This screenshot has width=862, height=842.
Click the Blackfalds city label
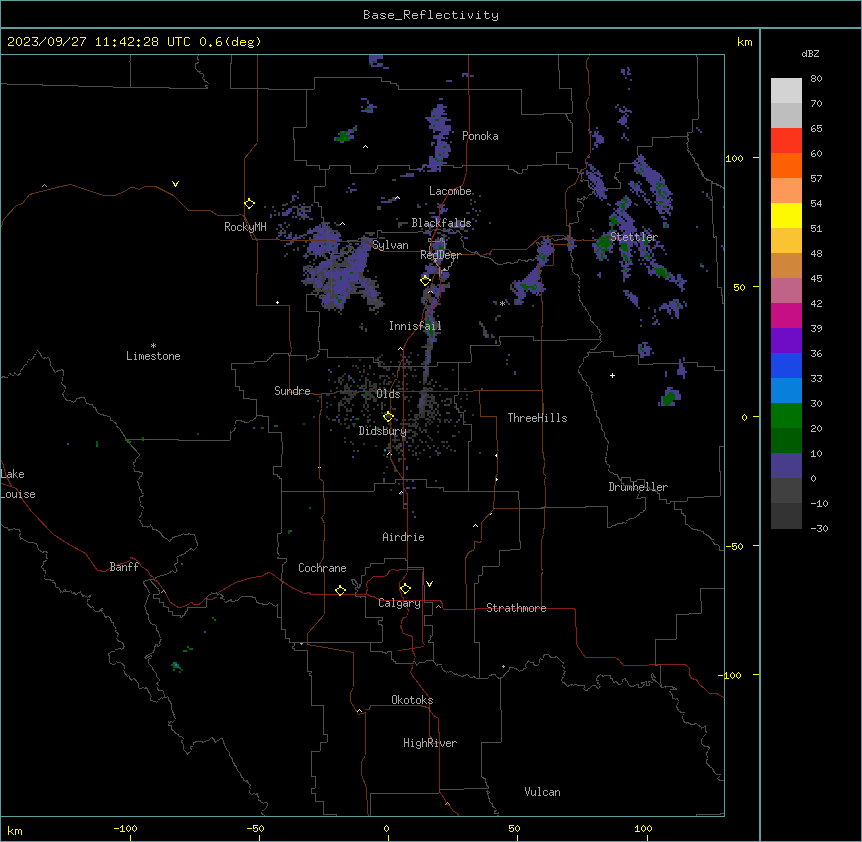pyautogui.click(x=441, y=223)
